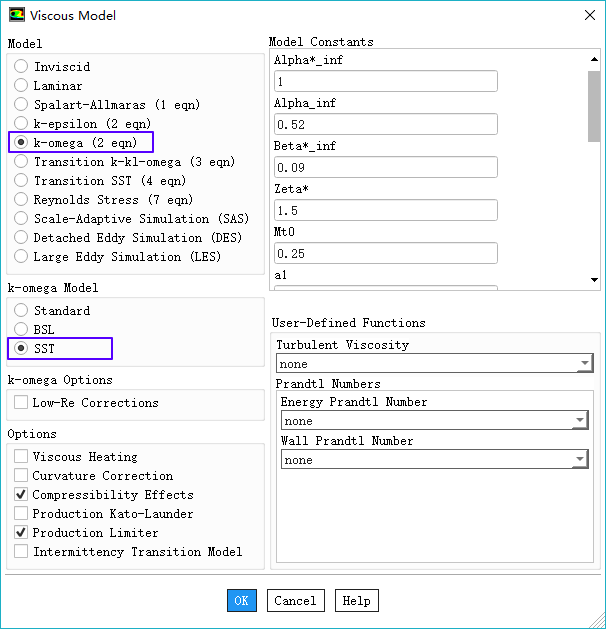Click the Alpha*_inf value field
The height and width of the screenshot is (629, 606).
[385, 81]
